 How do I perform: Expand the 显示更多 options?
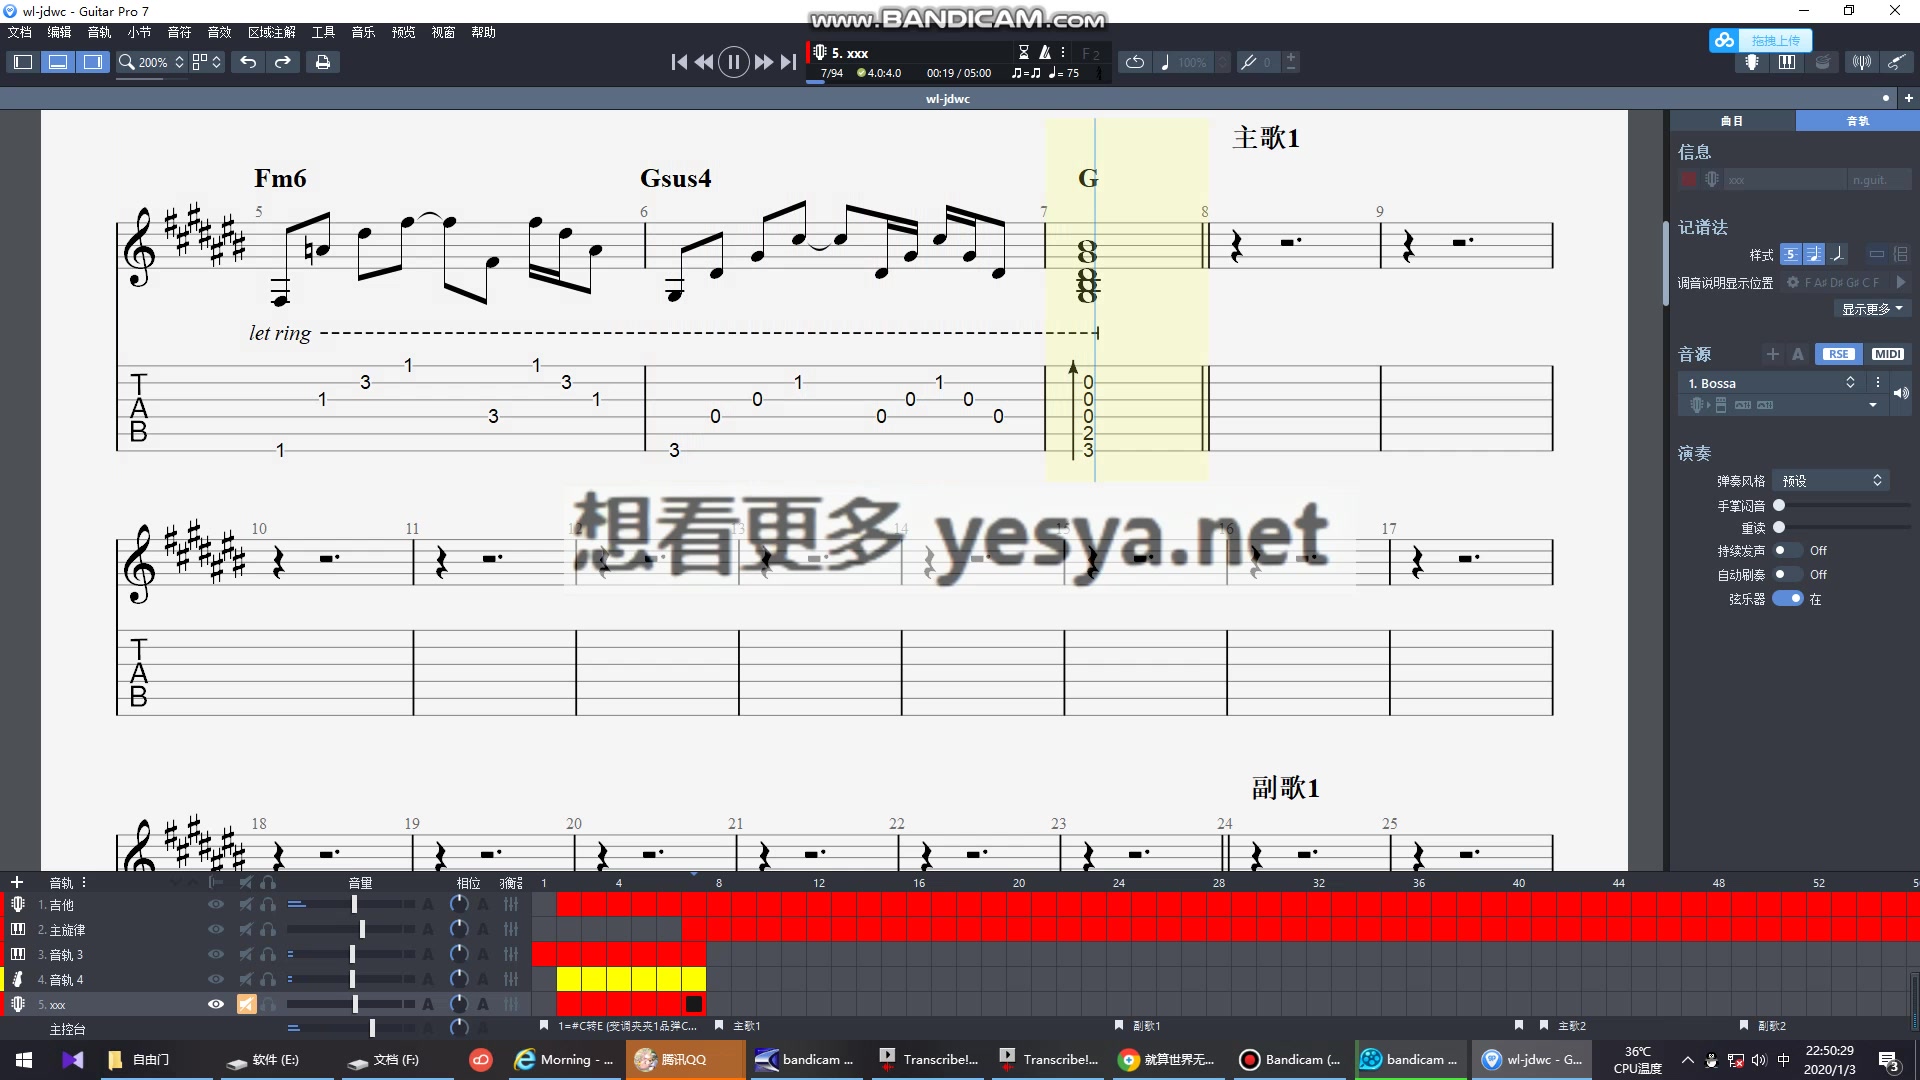coord(1872,309)
